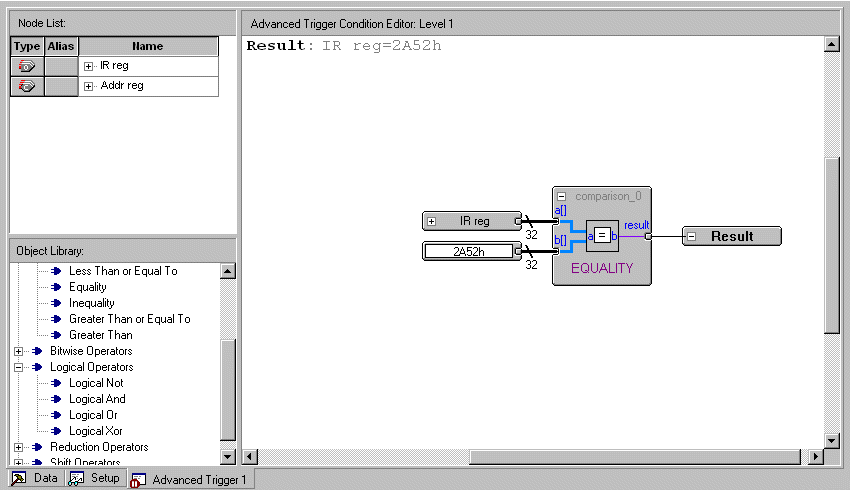Select the Equality operator in Object Library
This screenshot has height=490, width=850.
pos(87,287)
